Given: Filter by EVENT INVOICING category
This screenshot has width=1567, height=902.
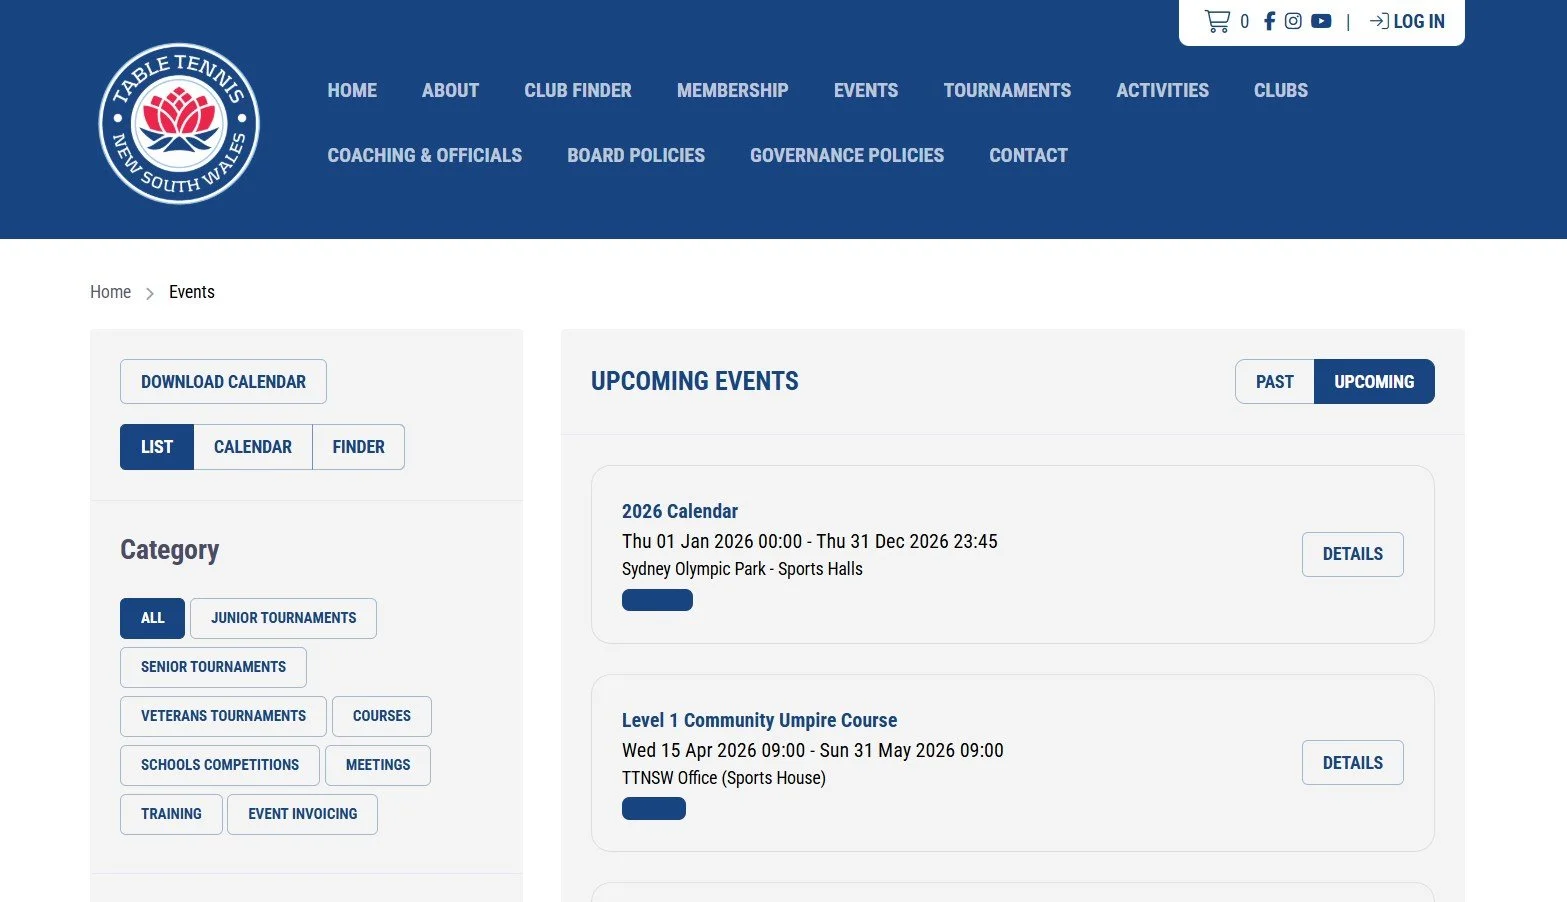Looking at the screenshot, I should pos(302,814).
